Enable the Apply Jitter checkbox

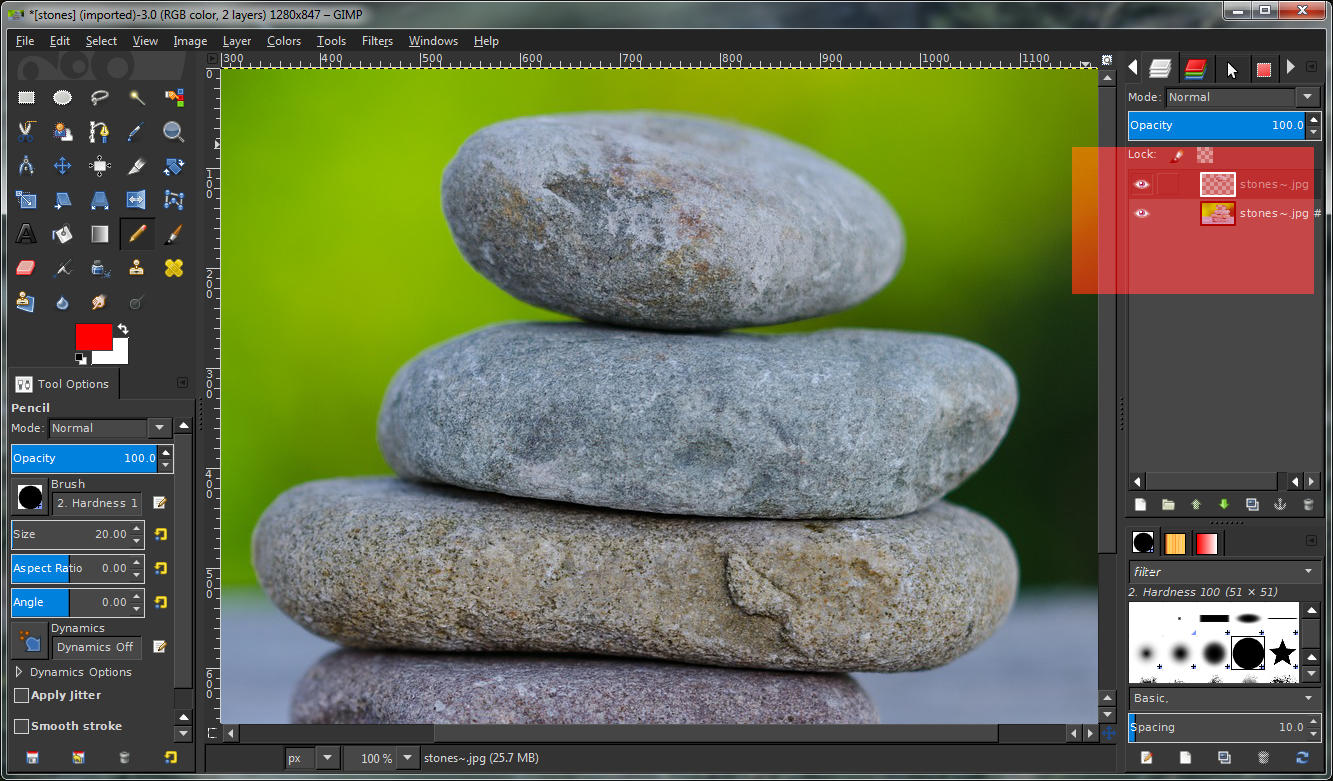[21, 695]
